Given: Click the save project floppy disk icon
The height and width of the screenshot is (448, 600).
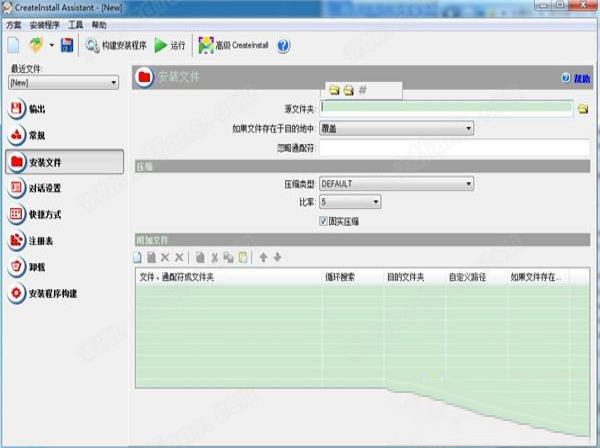Looking at the screenshot, I should click(x=67, y=45).
